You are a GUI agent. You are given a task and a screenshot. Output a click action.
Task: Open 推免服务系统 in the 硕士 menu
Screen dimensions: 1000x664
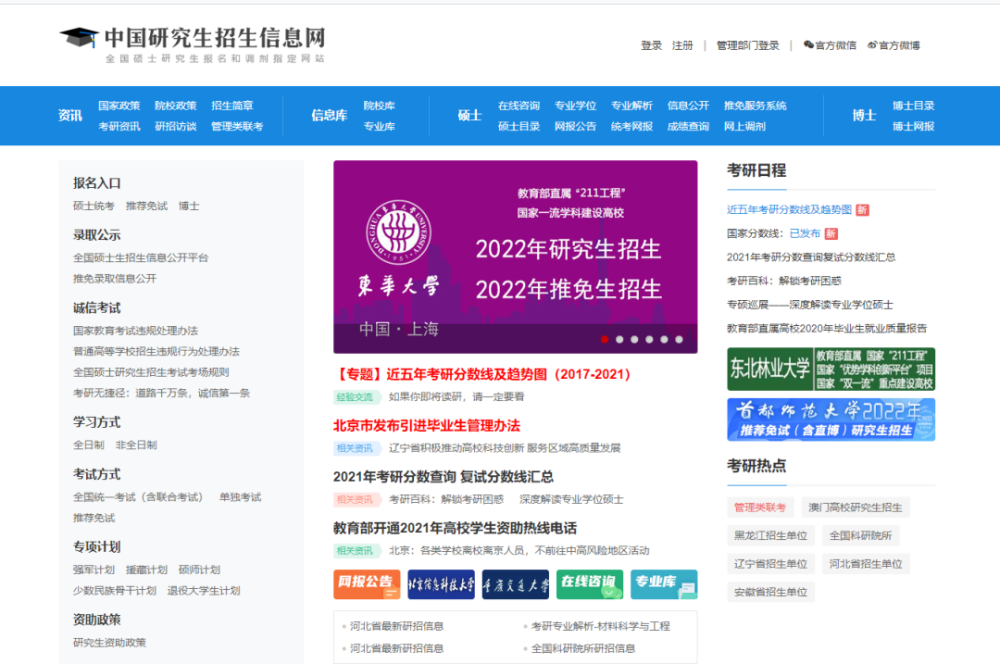point(755,106)
